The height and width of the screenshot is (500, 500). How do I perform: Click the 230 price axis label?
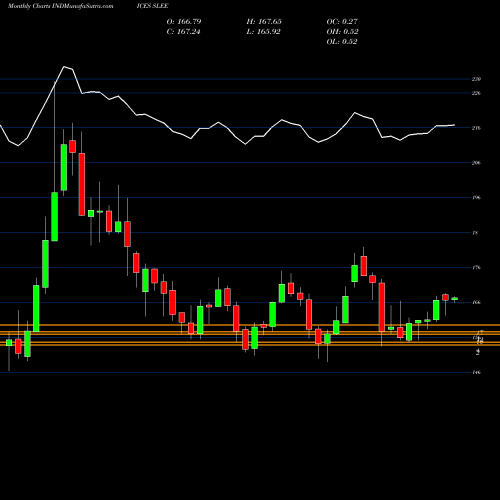(476, 79)
